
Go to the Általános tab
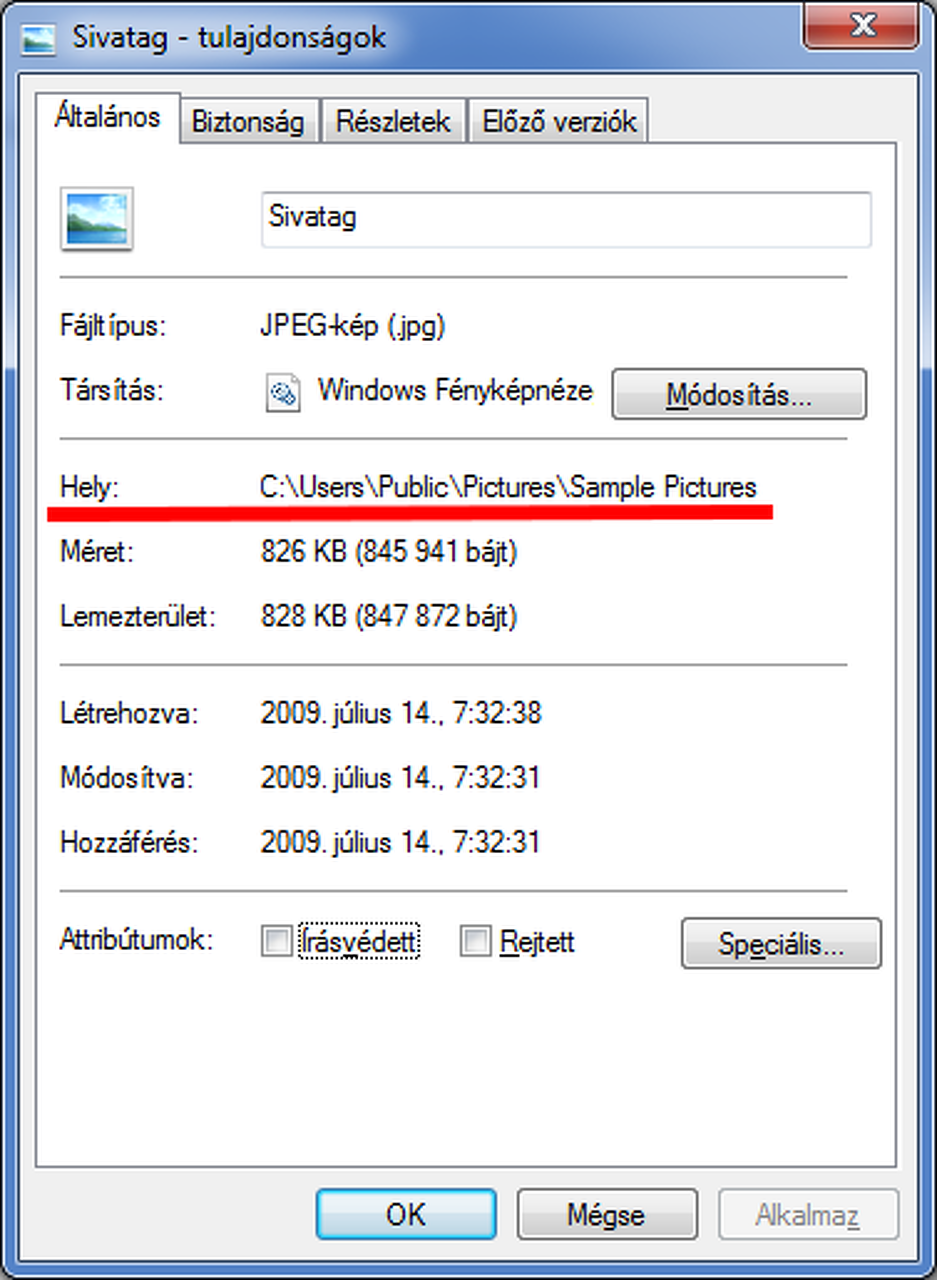coord(107,118)
